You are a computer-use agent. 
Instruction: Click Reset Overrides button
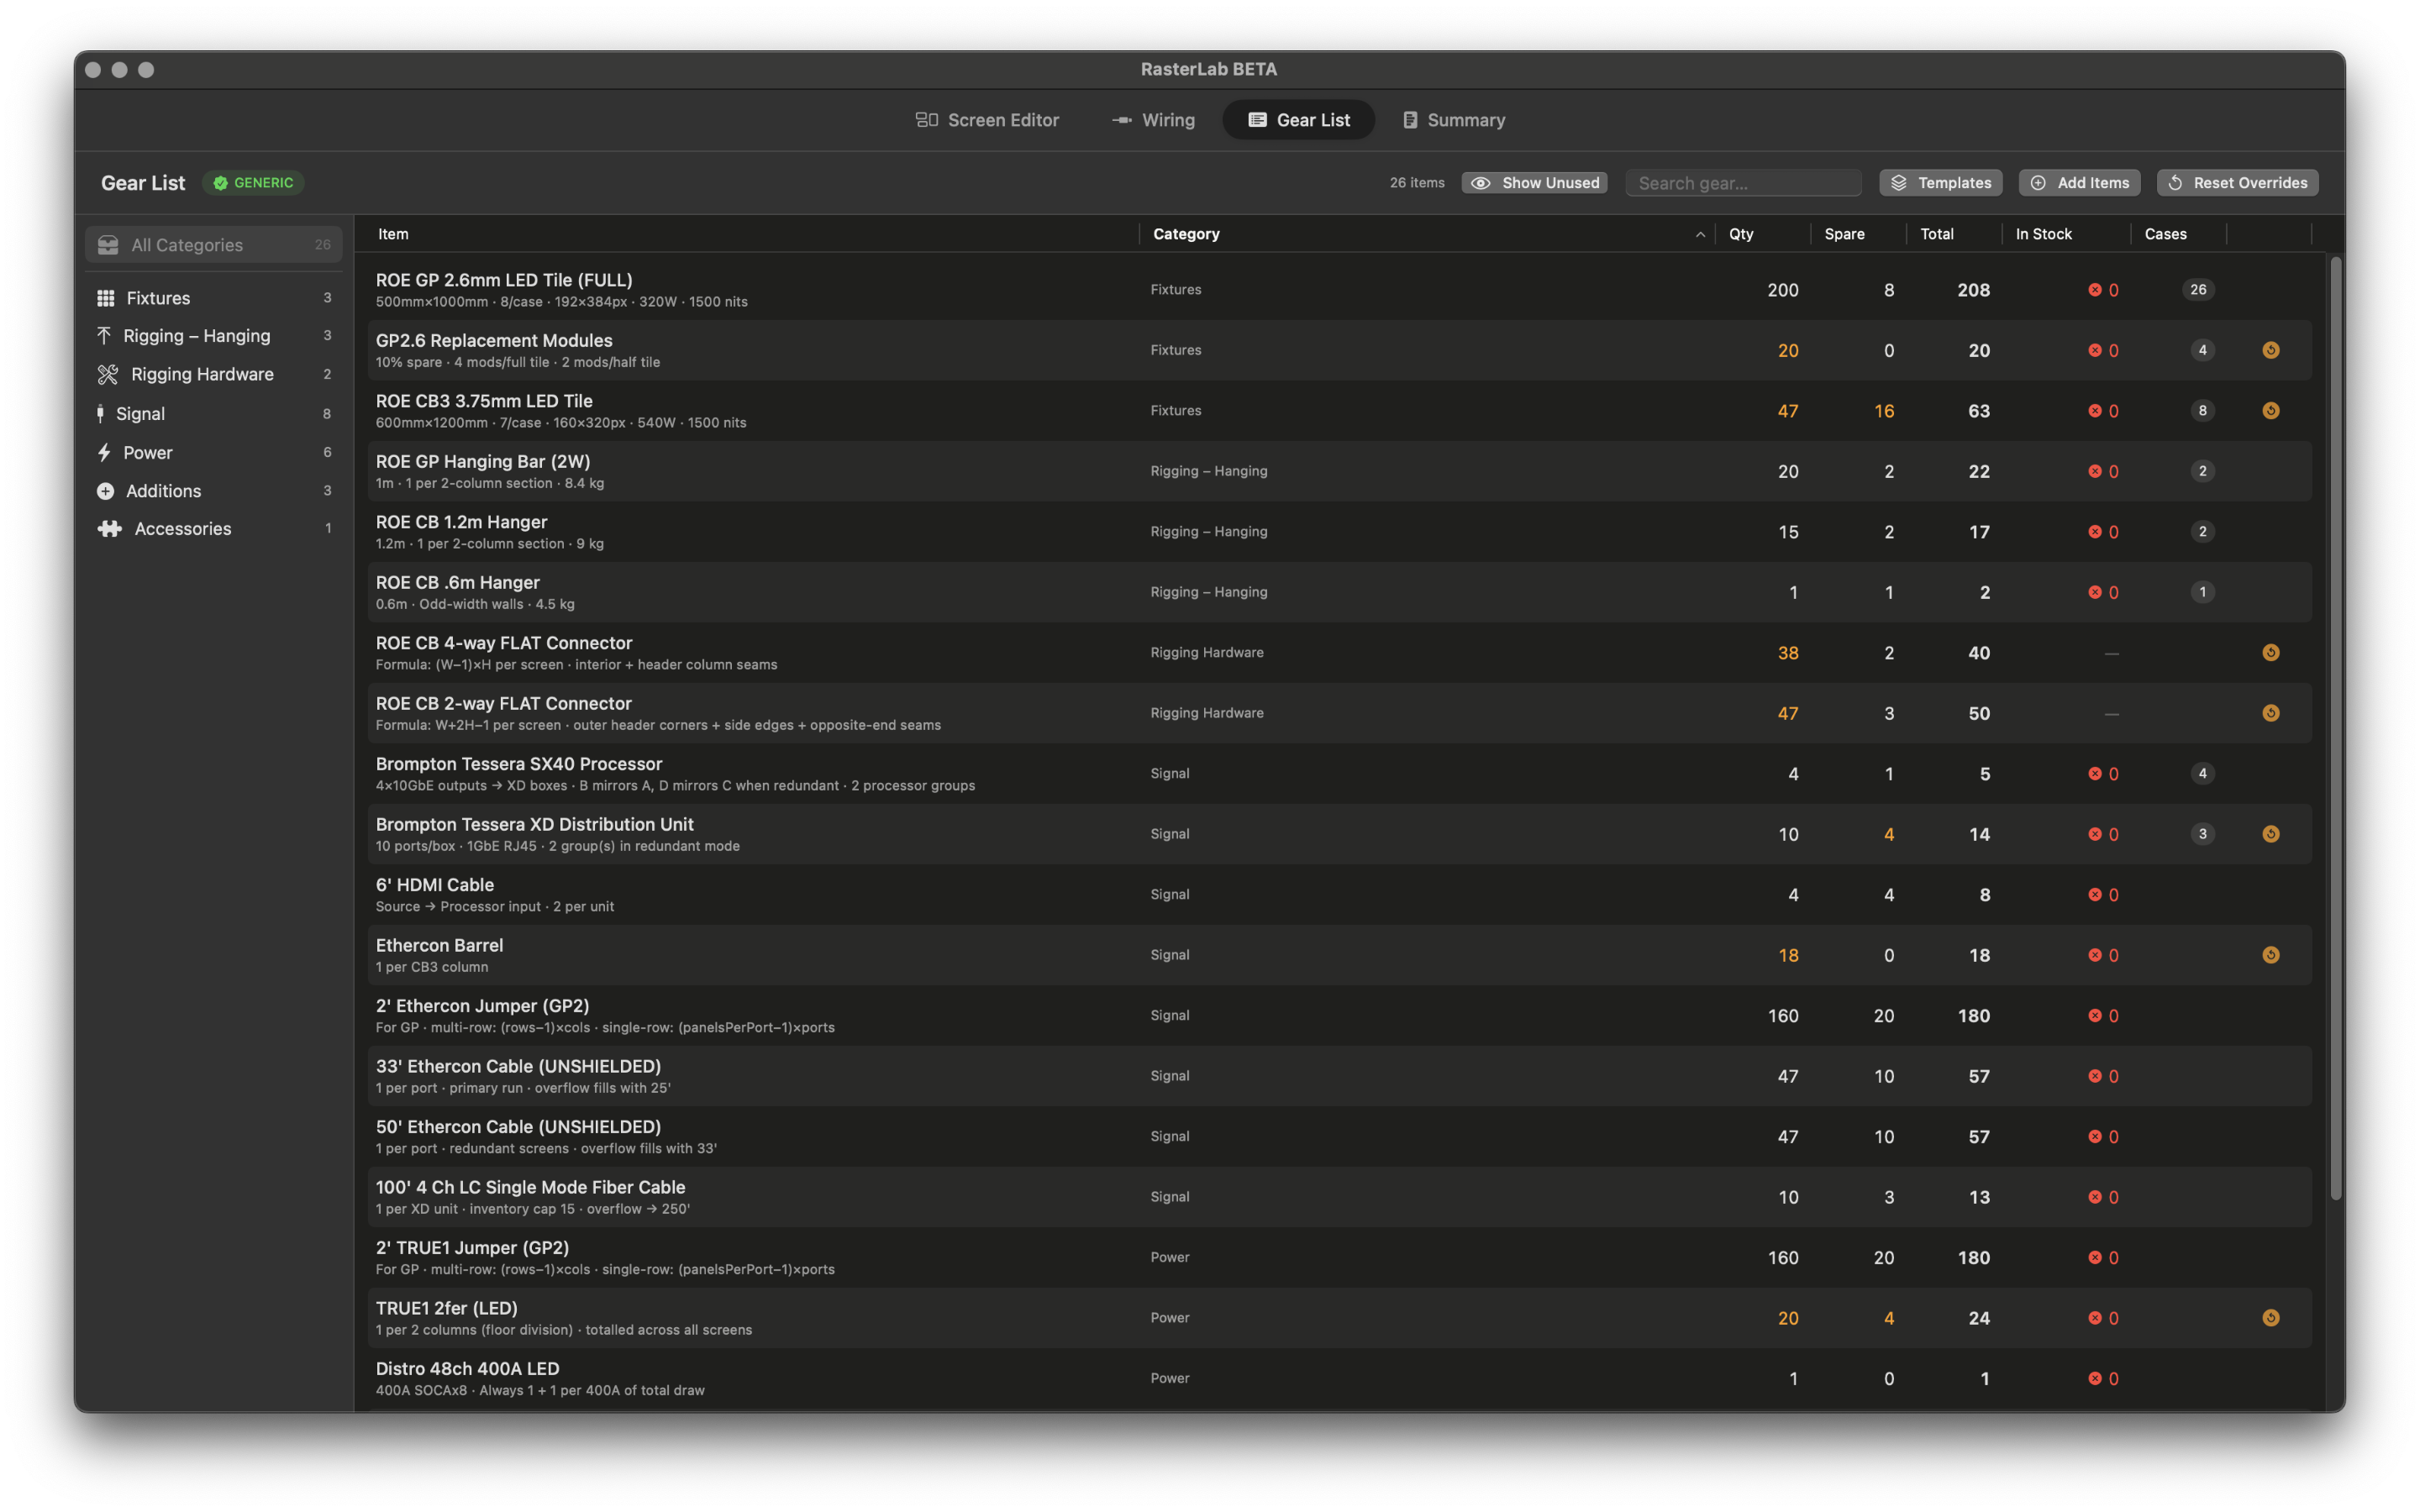tap(2237, 183)
